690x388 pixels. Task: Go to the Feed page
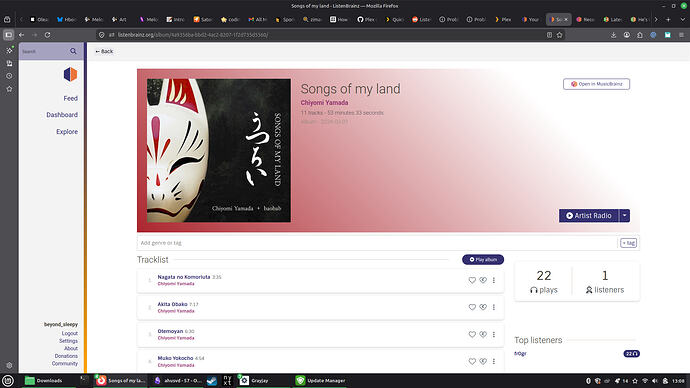(70, 99)
